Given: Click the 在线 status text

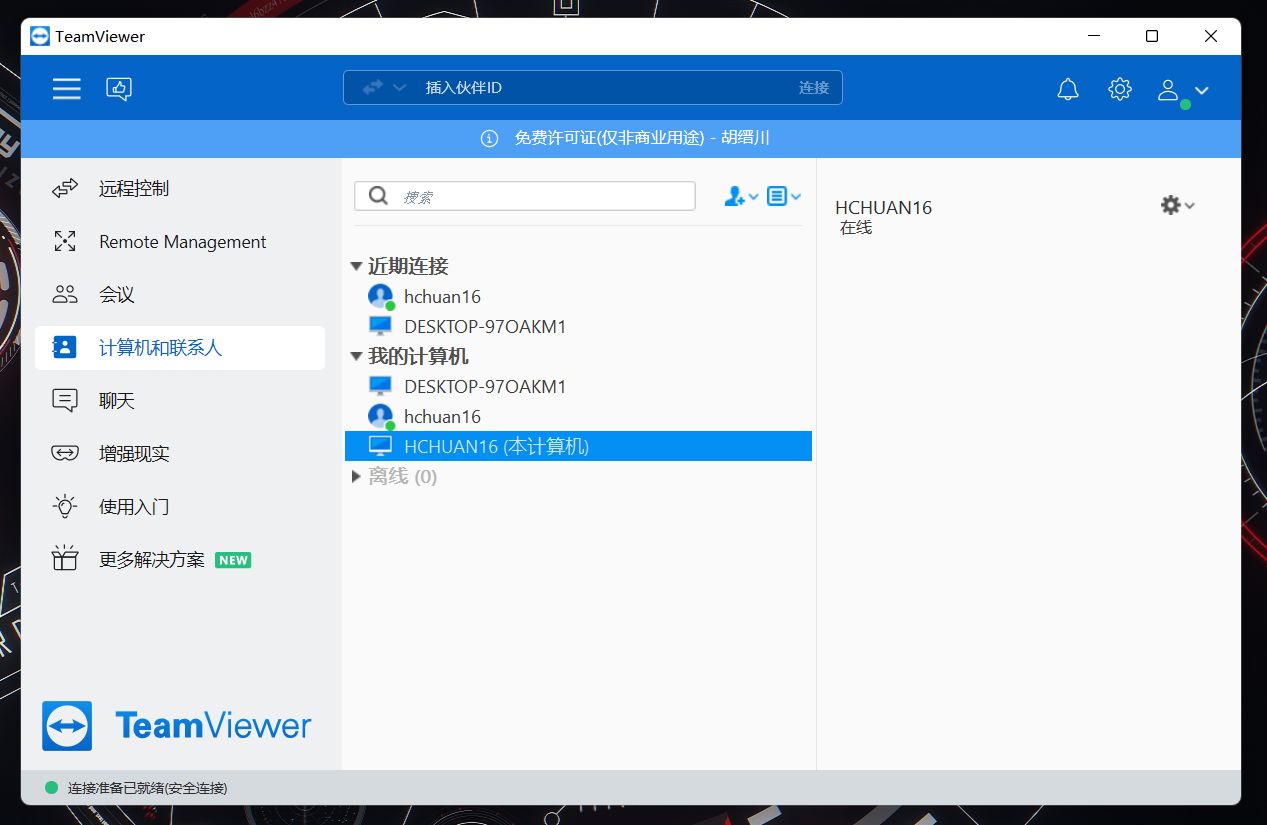Looking at the screenshot, I should (856, 228).
